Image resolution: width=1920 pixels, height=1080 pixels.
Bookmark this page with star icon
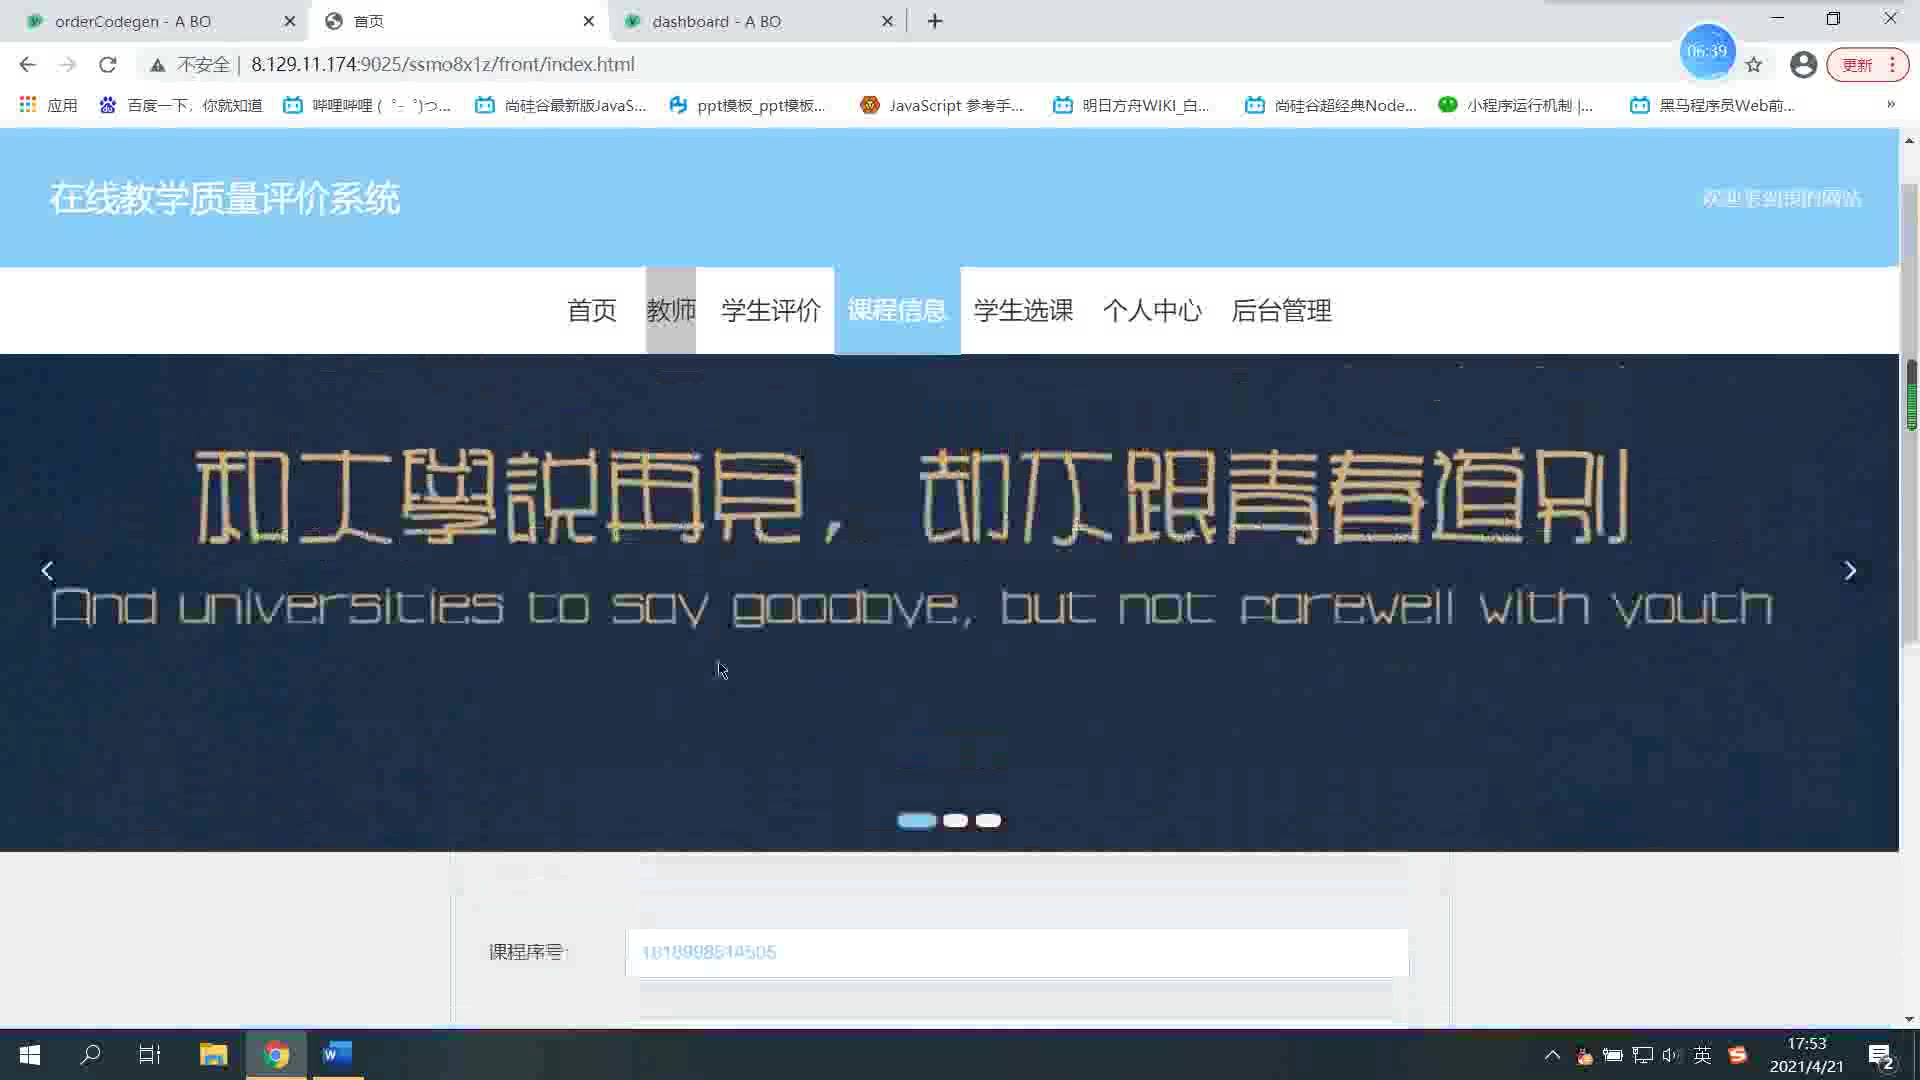tap(1754, 65)
